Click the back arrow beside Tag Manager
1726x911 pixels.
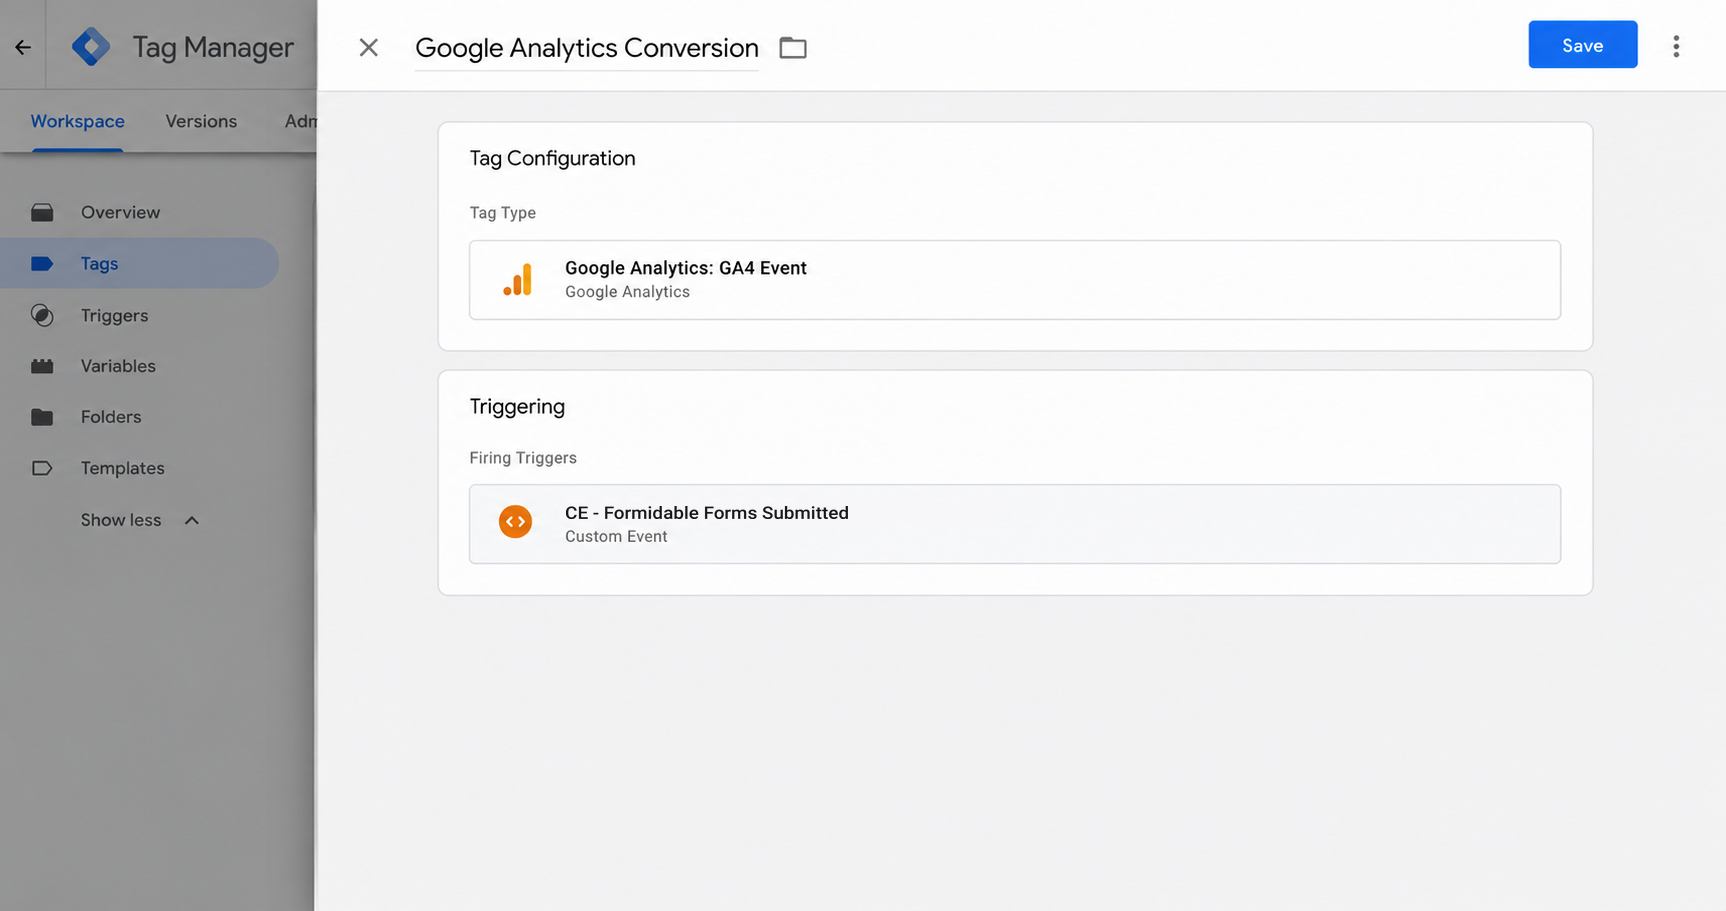tap(23, 47)
